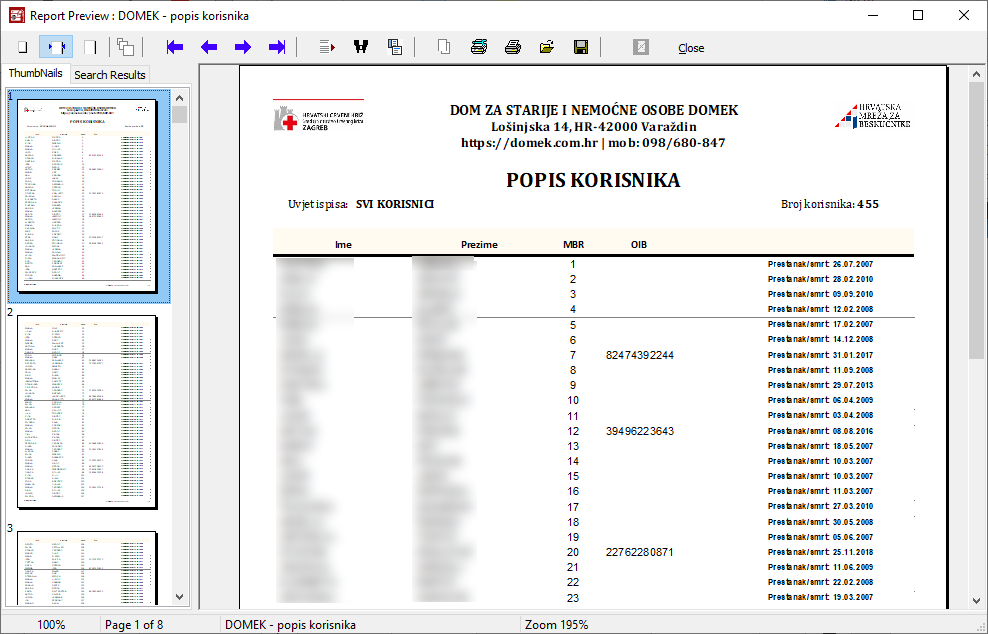Viewport: 988px width, 634px height.
Task: Jump to the first page arrow
Action: point(175,47)
